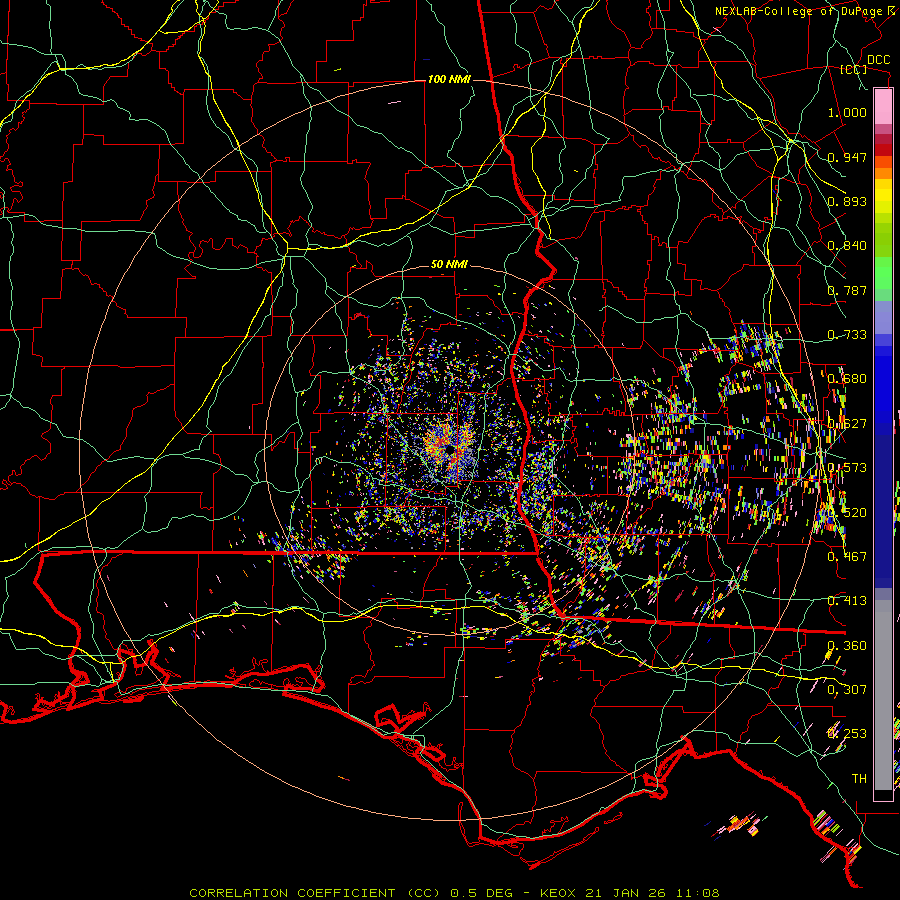Select the 0.947 legend value
This screenshot has width=900, height=900.
[847, 157]
